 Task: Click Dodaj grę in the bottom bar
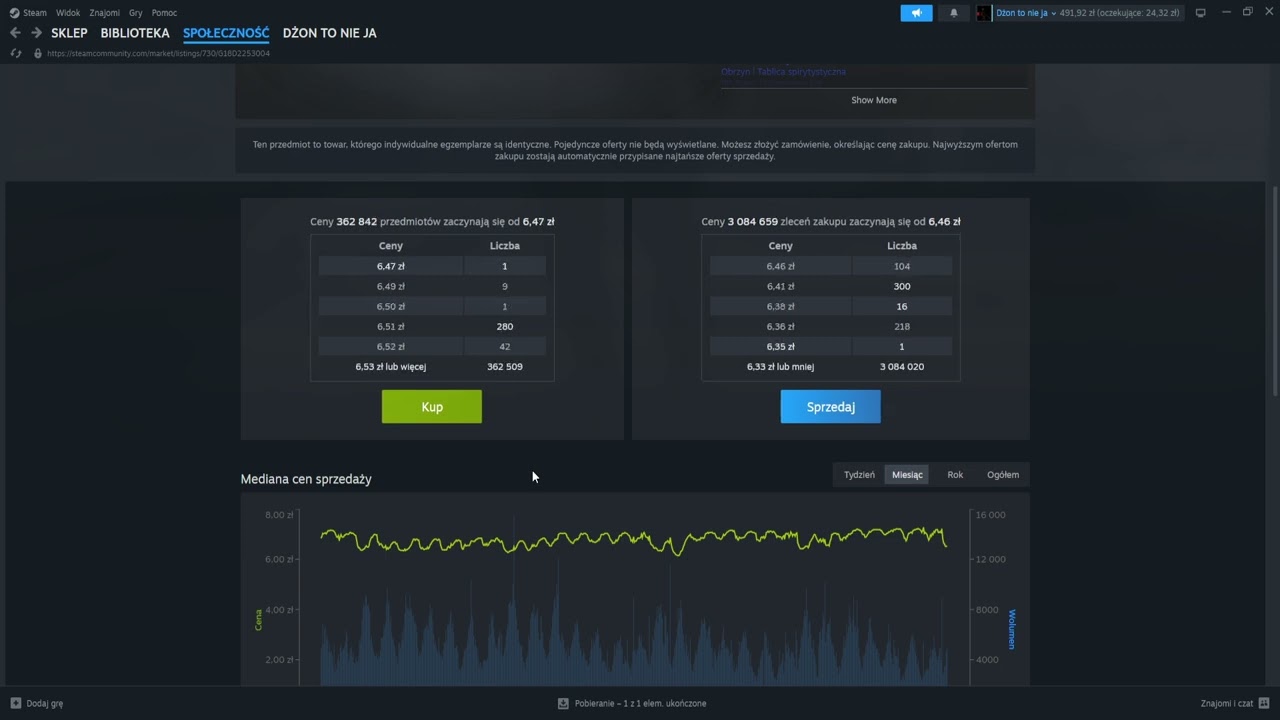(x=45, y=703)
